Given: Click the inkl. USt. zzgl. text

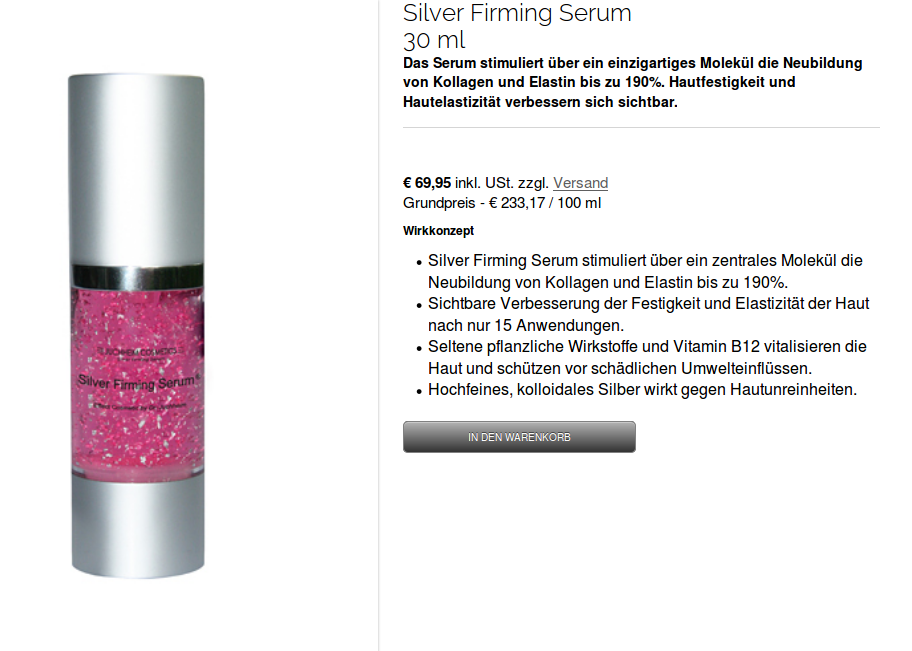Looking at the screenshot, I should tap(501, 183).
